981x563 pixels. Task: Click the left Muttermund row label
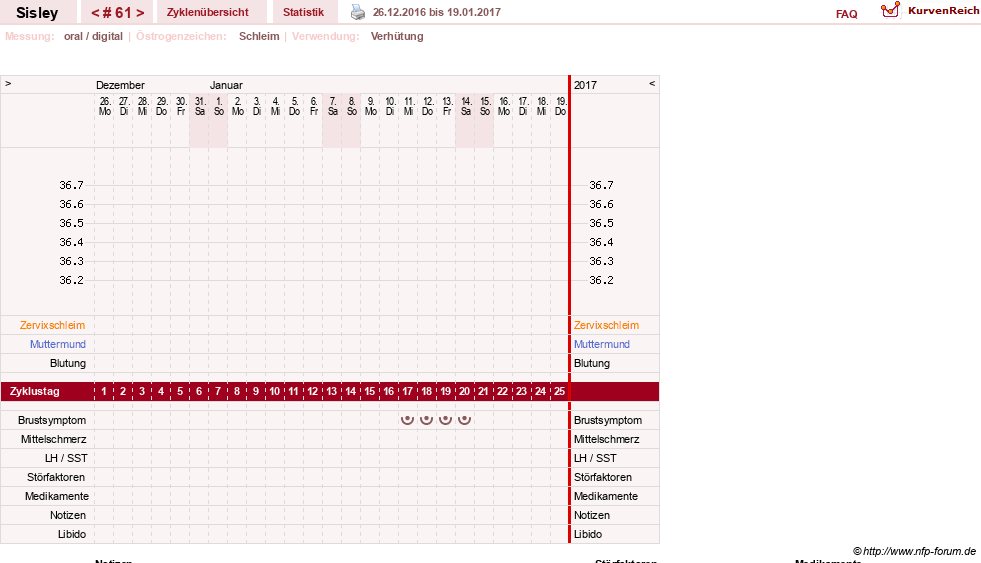point(58,344)
